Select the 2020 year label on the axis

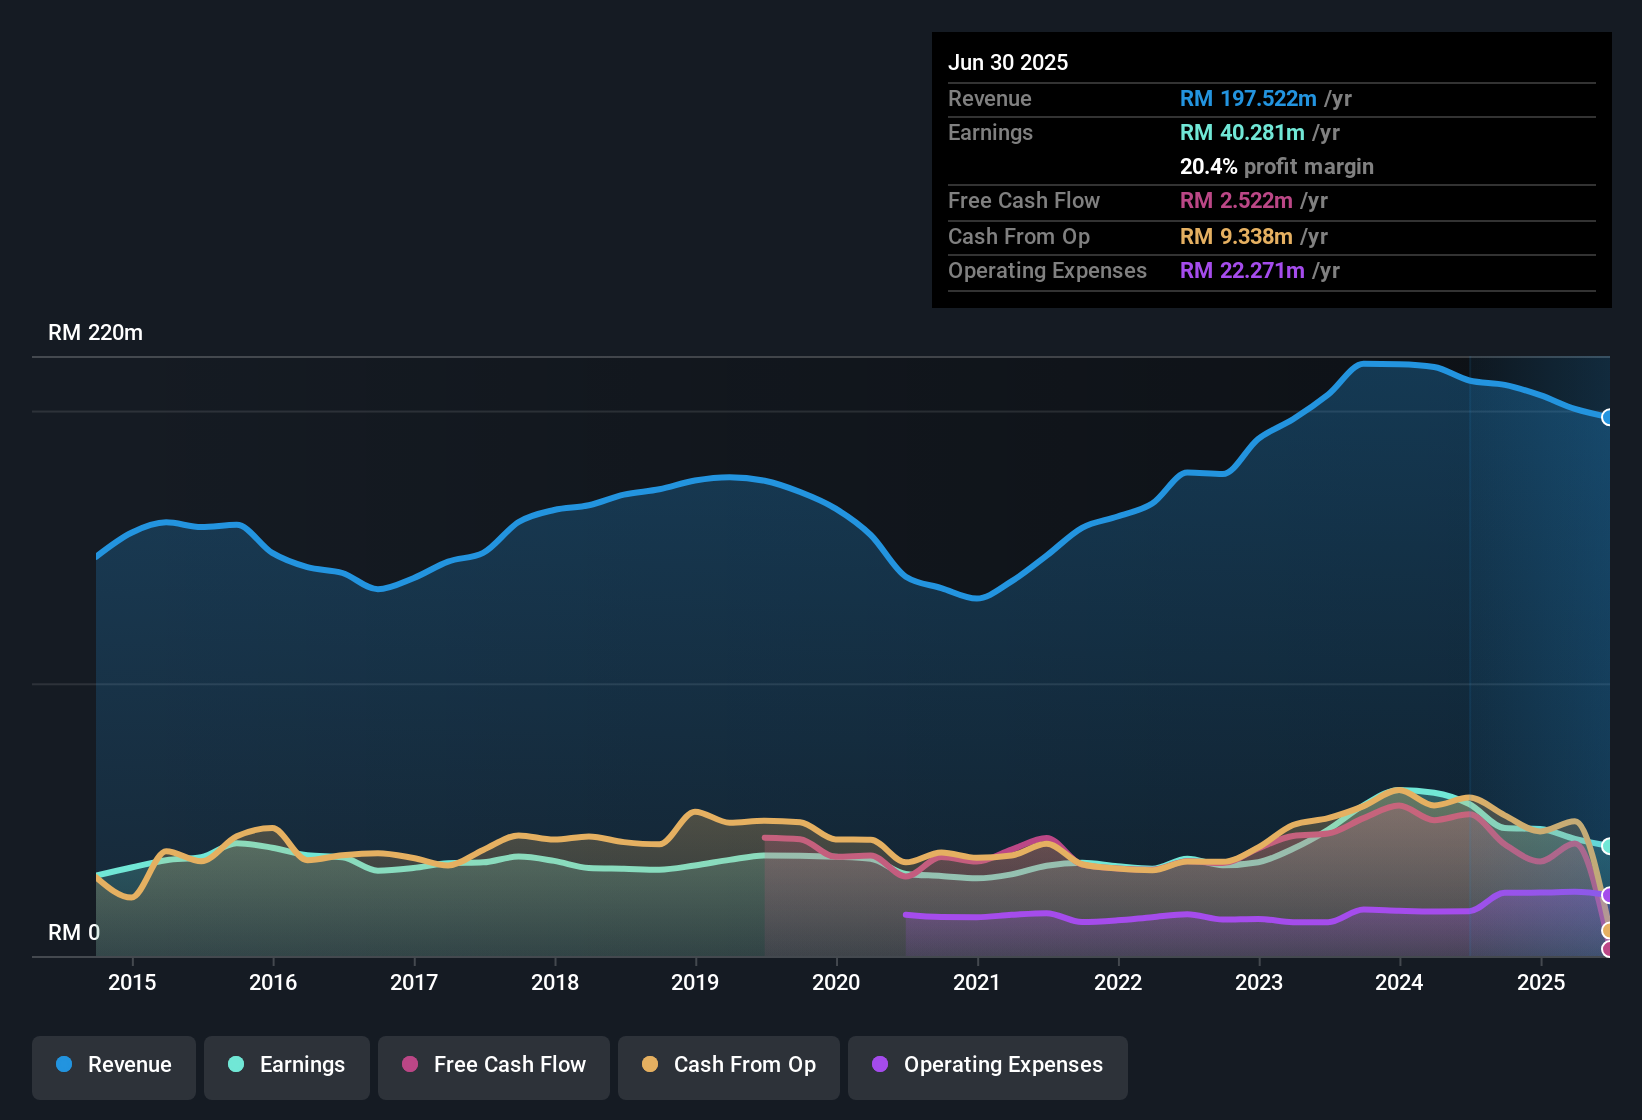point(836,982)
